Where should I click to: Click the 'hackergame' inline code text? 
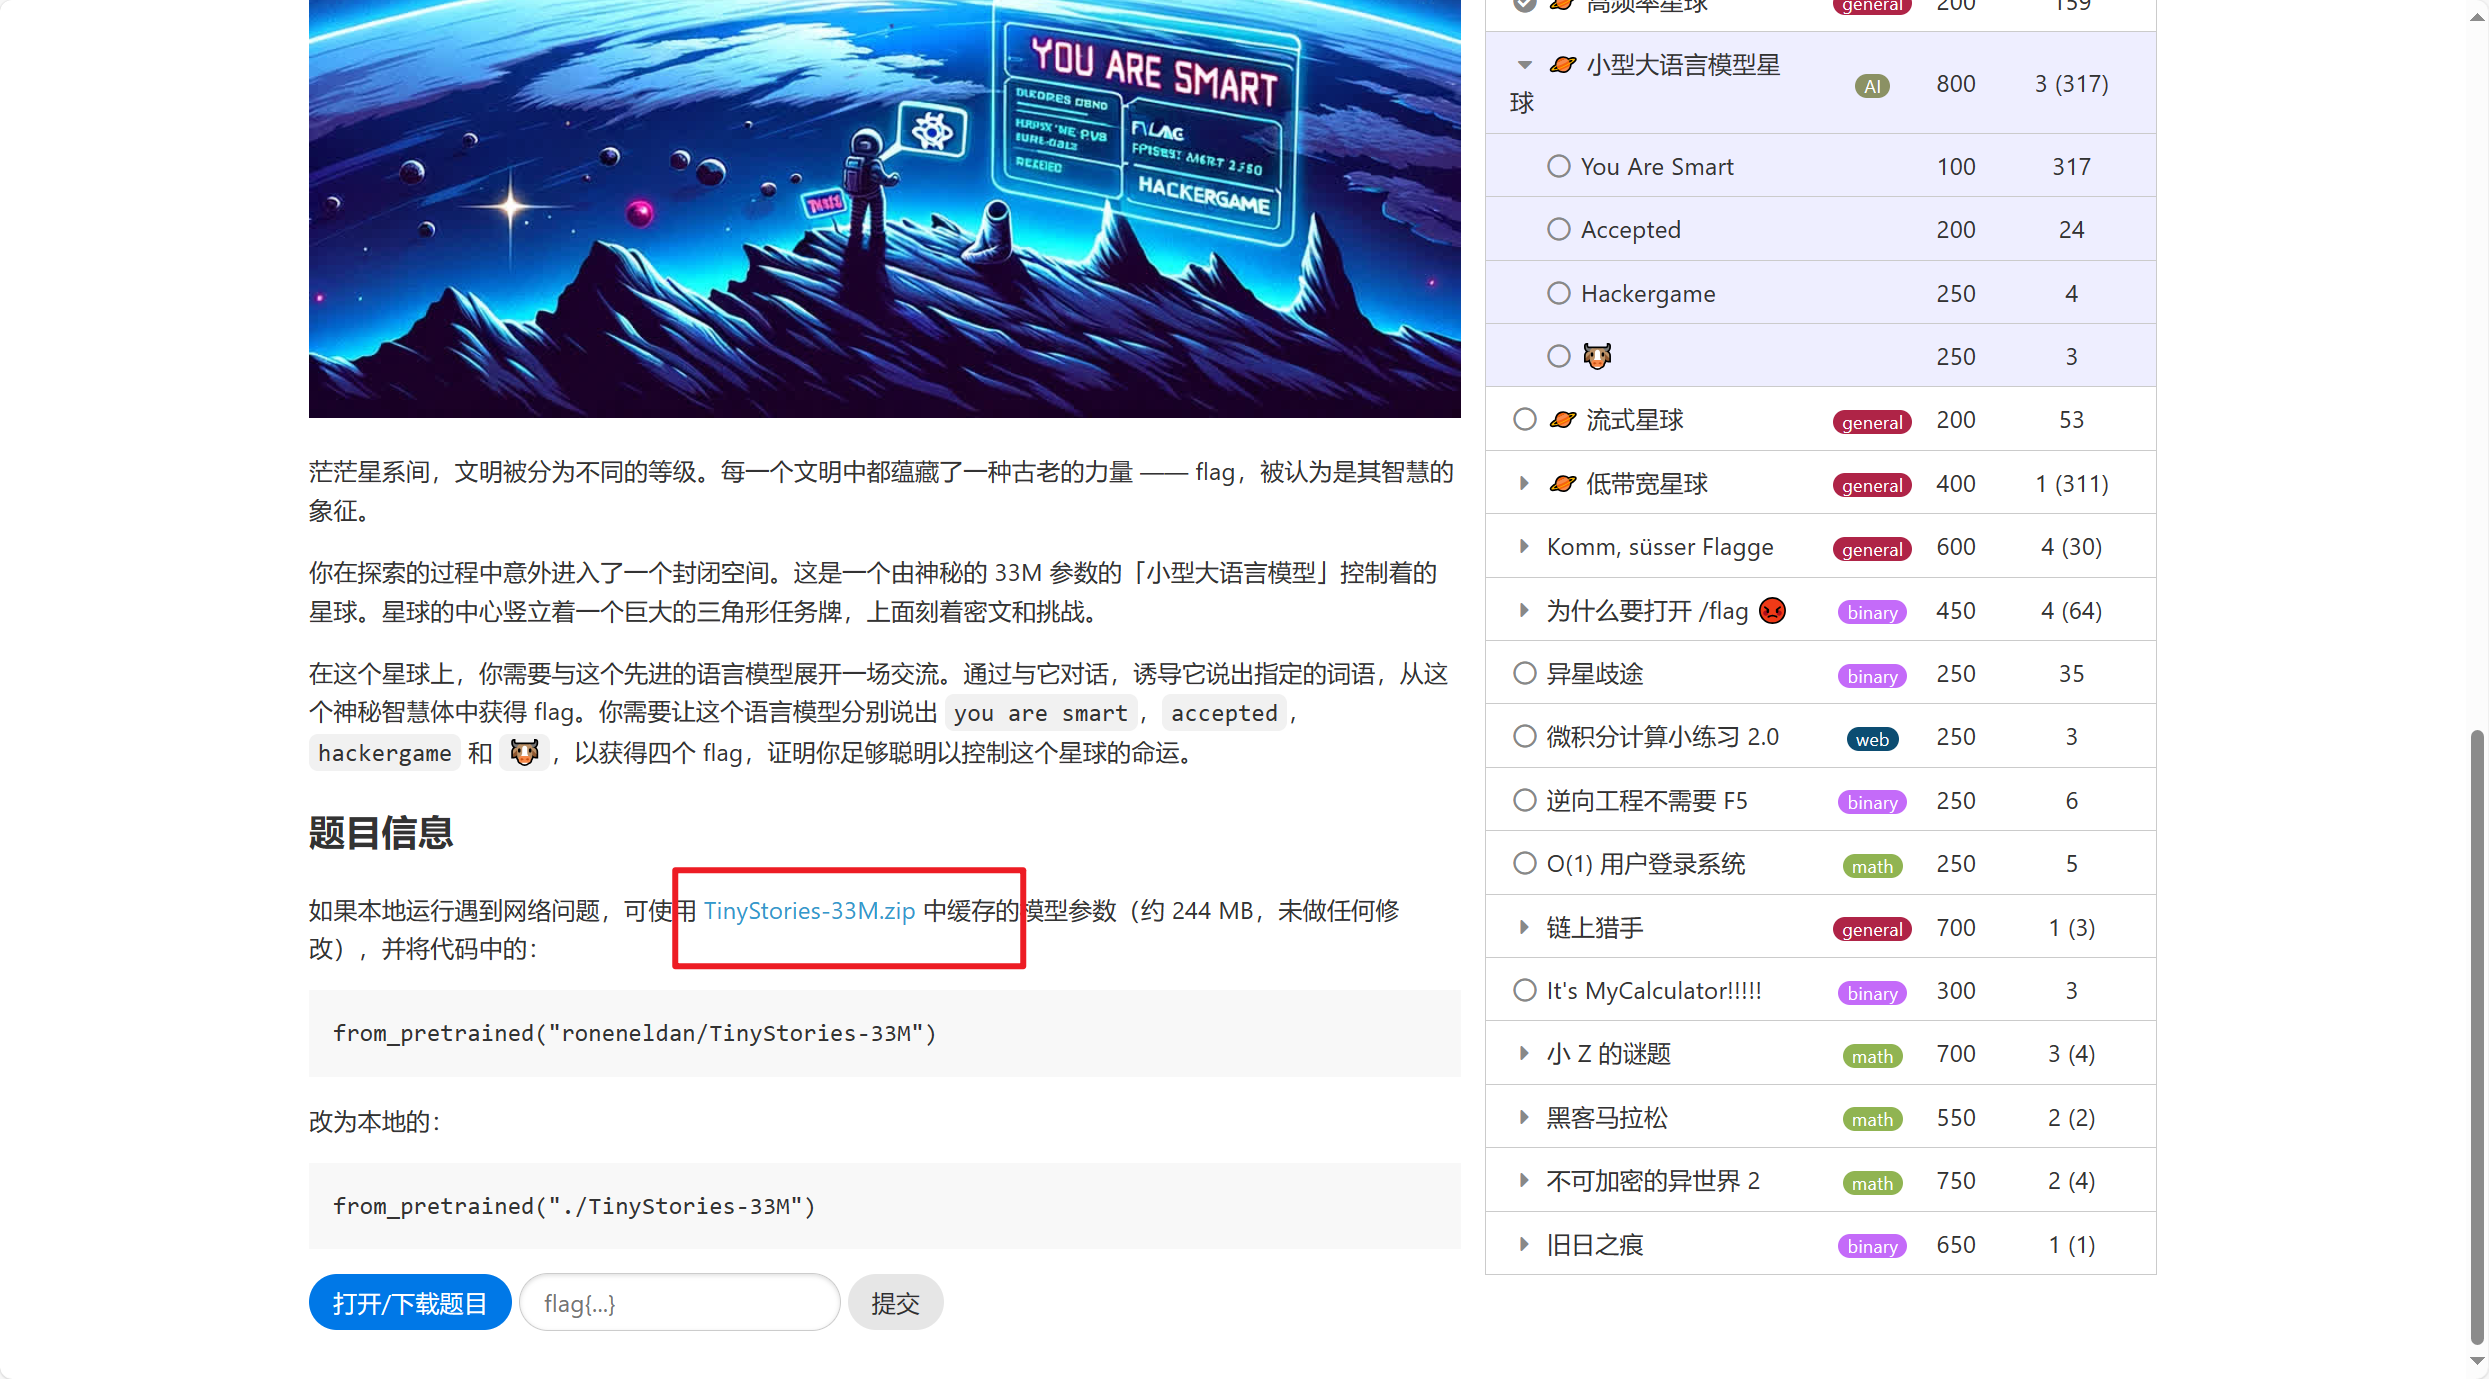tap(384, 753)
